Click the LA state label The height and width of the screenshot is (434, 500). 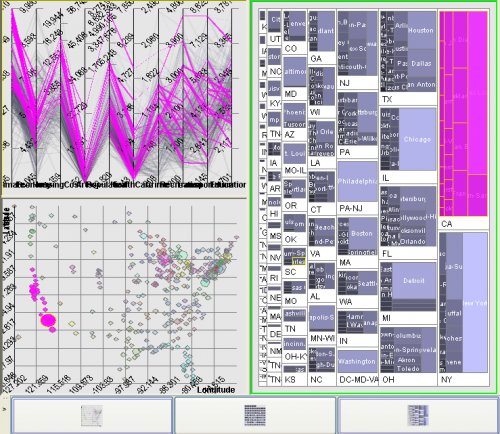click(x=315, y=163)
